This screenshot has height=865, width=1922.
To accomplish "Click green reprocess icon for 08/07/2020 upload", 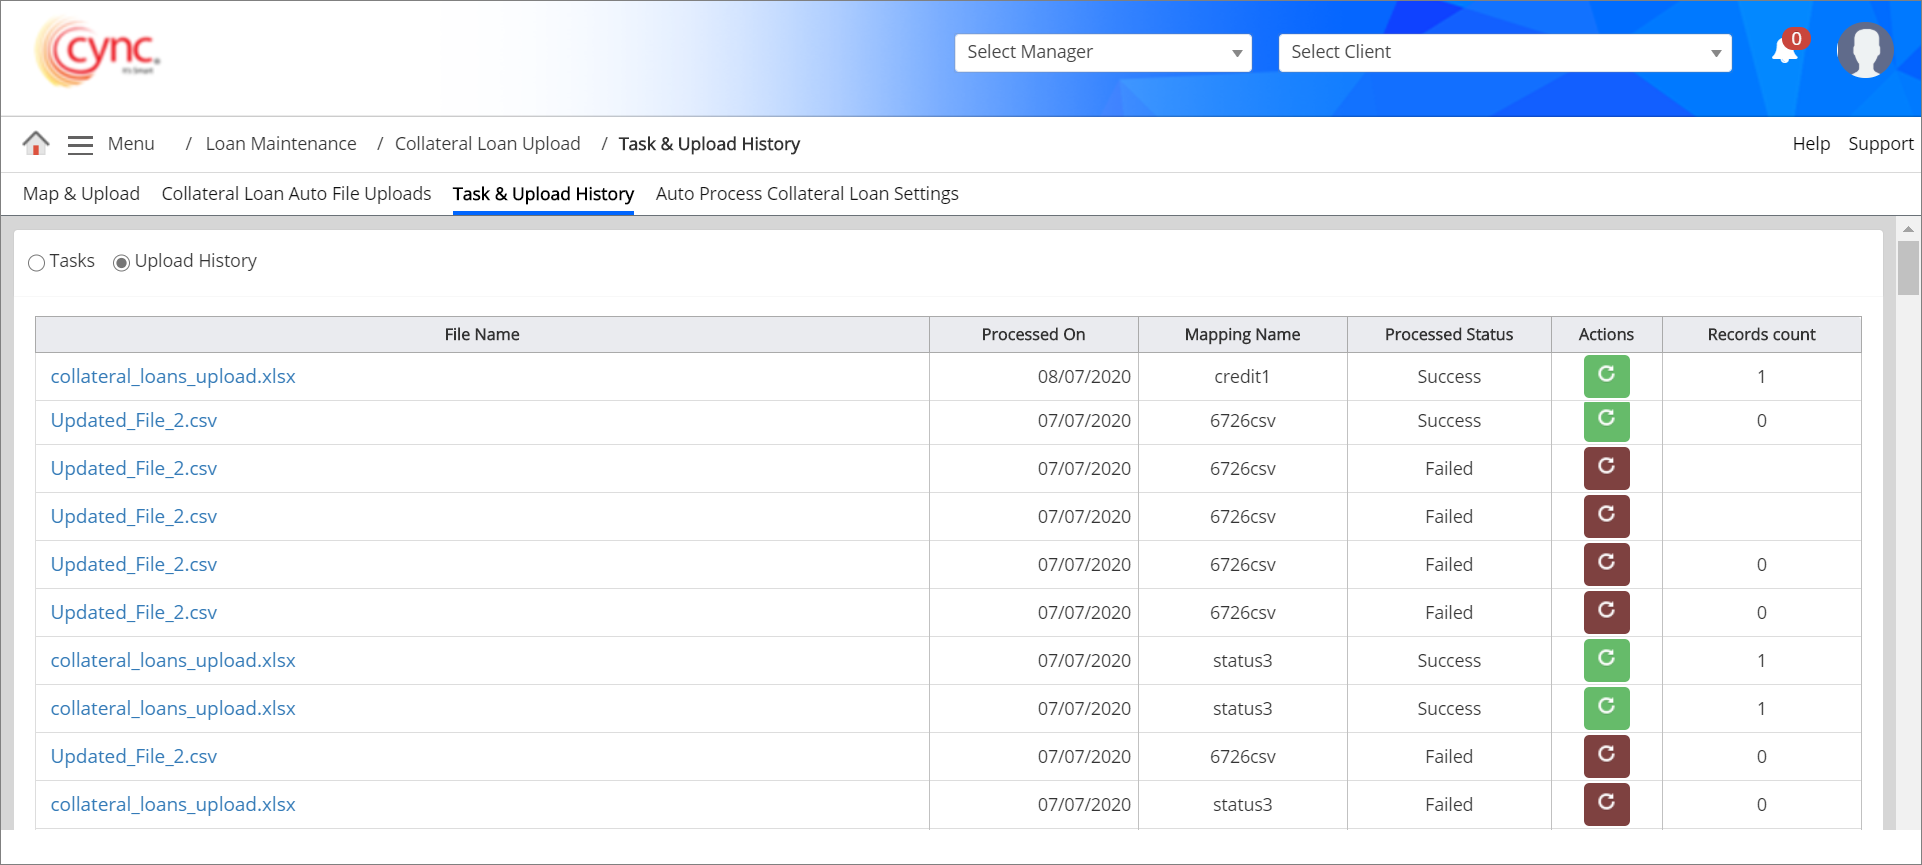I will (x=1606, y=376).
